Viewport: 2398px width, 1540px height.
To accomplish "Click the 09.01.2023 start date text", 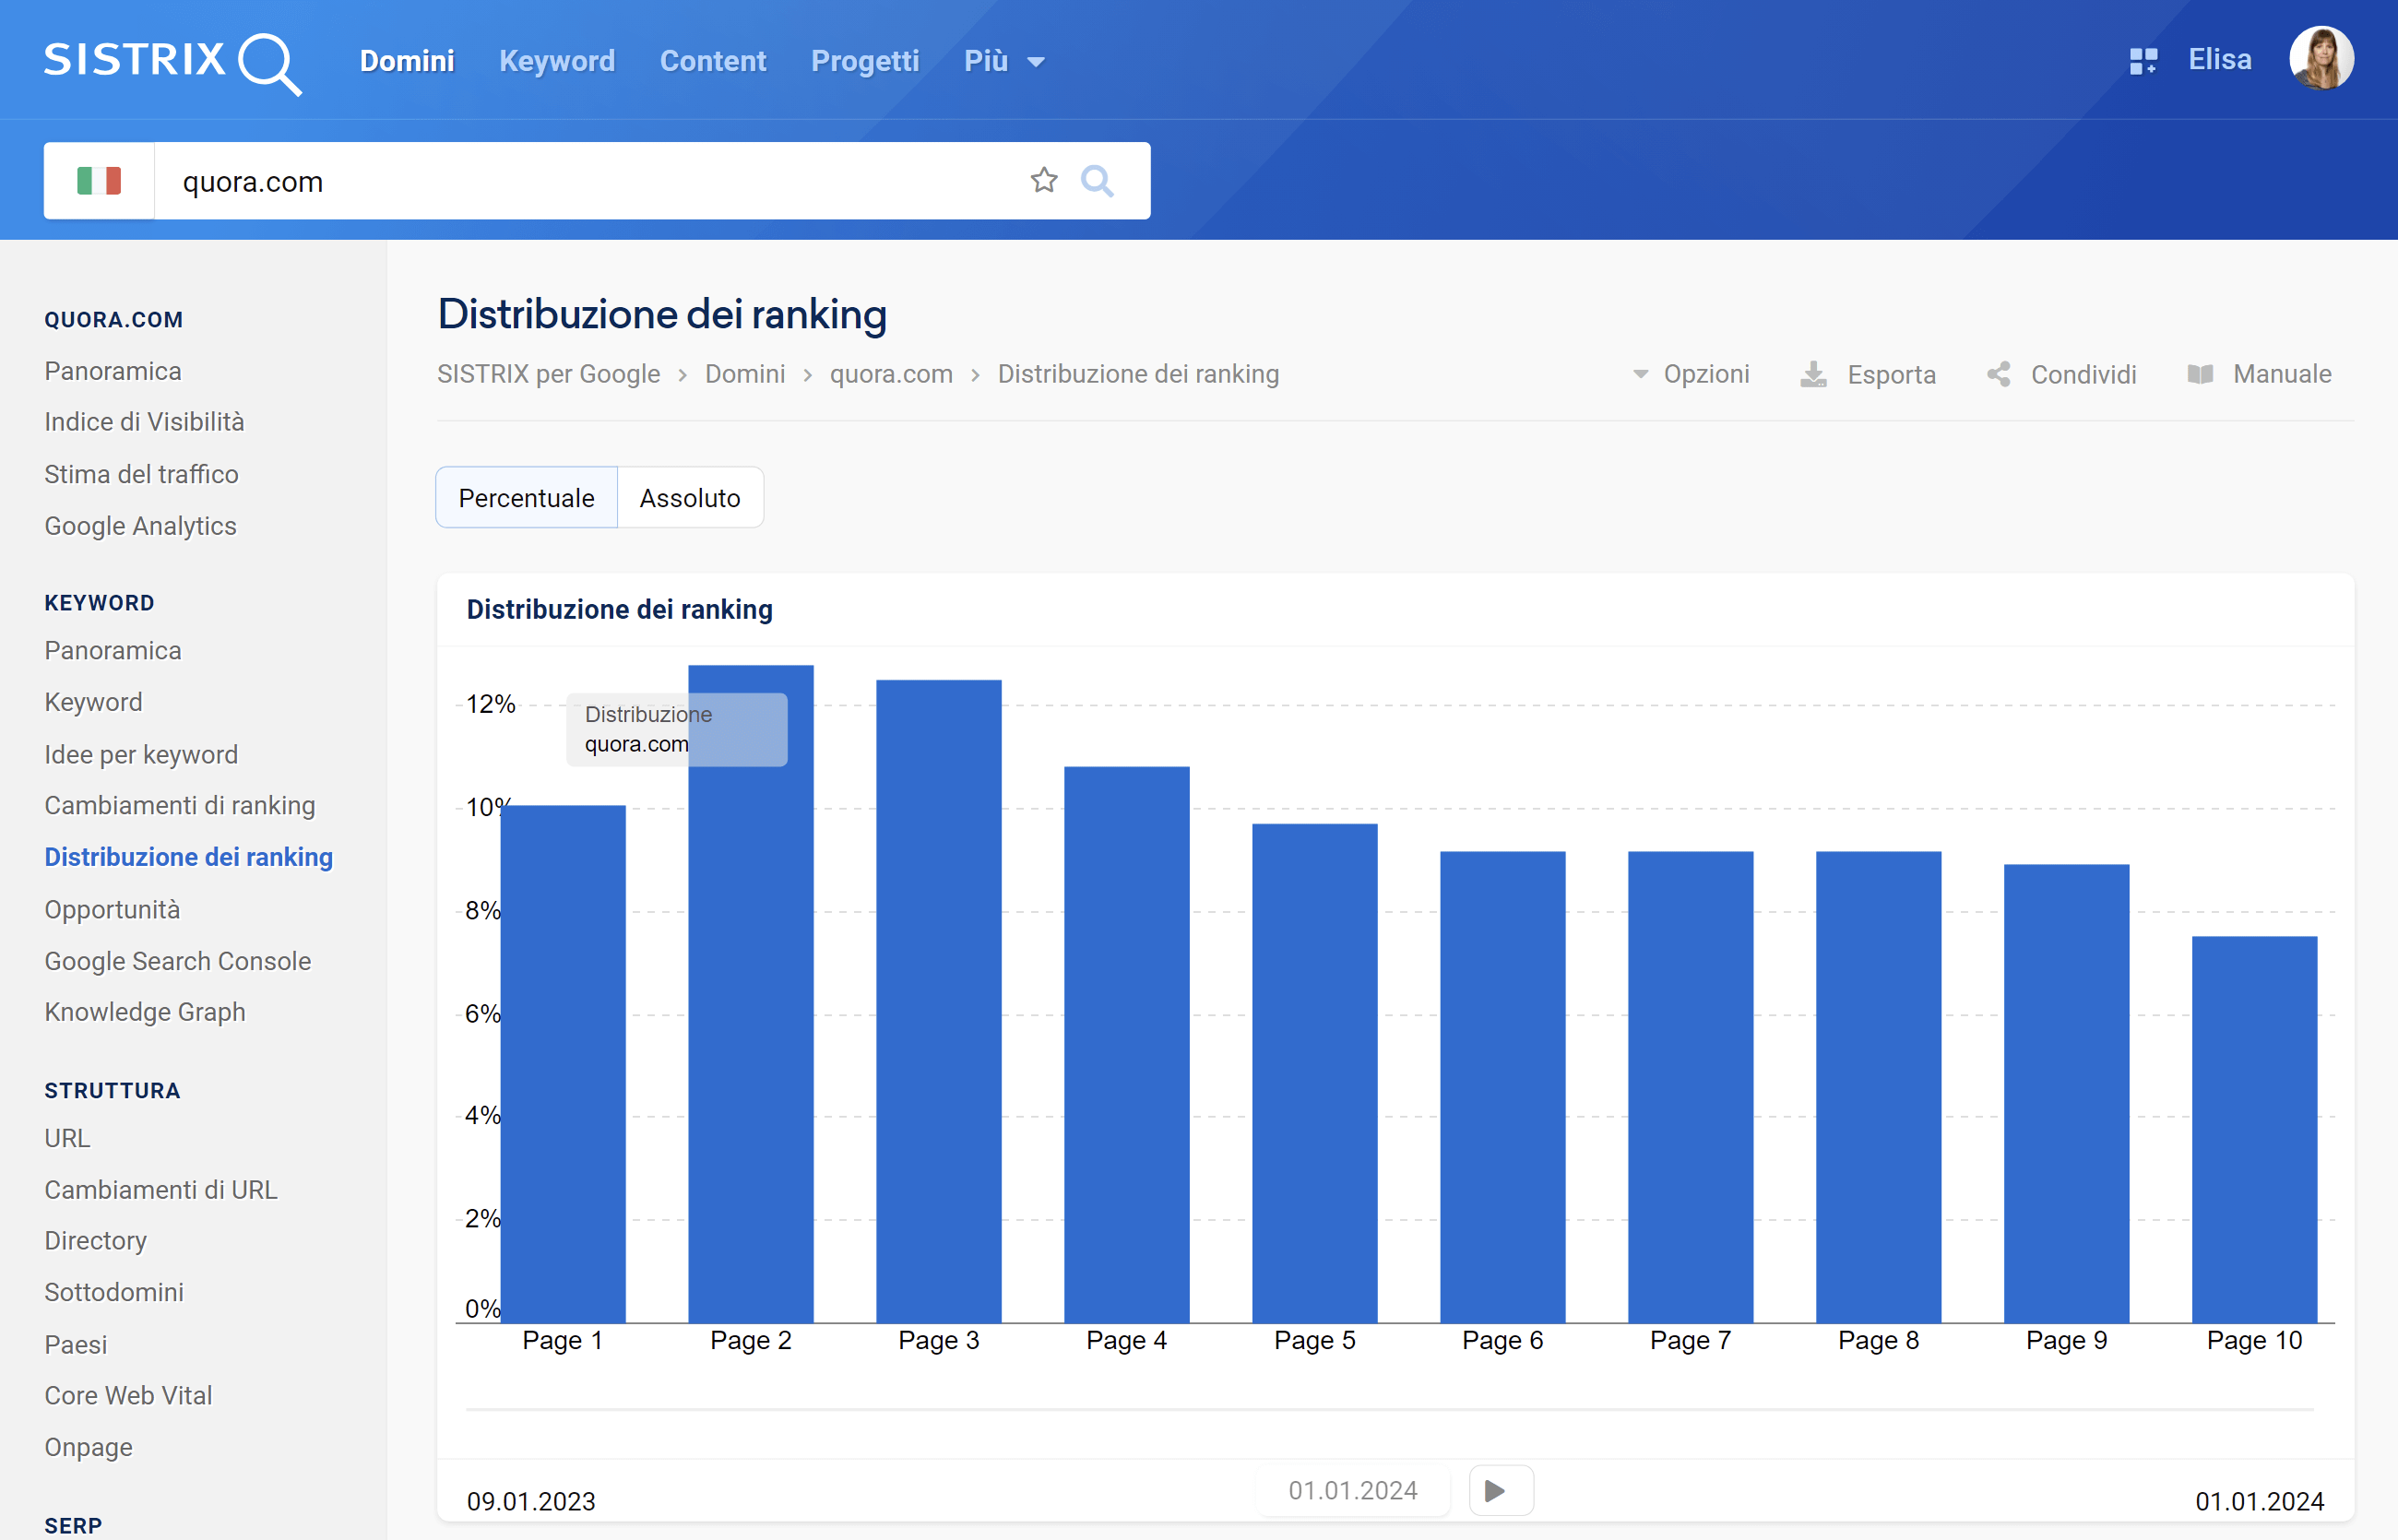I will click(x=531, y=1502).
